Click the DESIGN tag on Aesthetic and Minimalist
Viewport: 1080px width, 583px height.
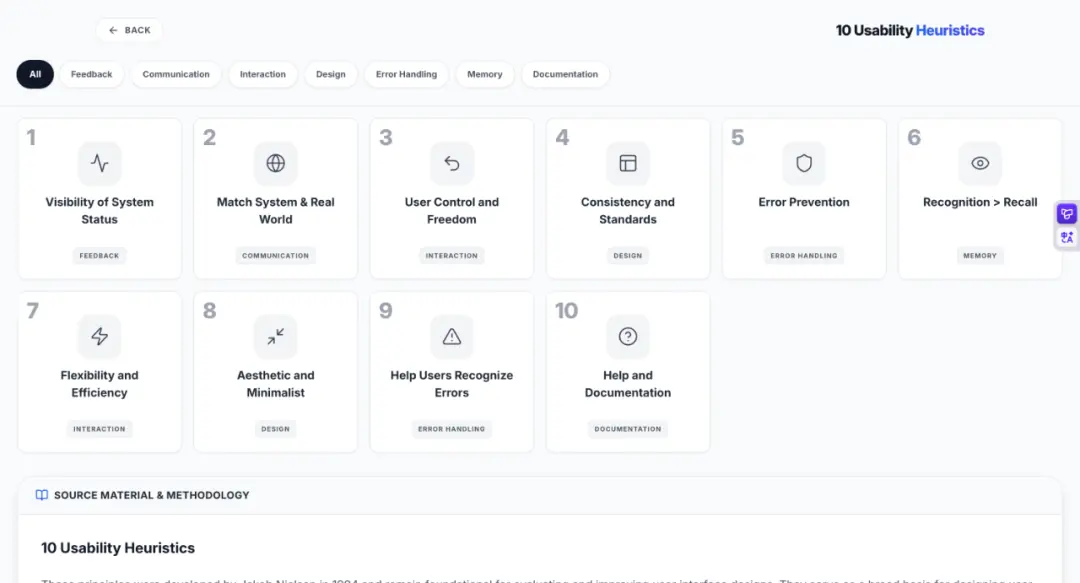276,429
